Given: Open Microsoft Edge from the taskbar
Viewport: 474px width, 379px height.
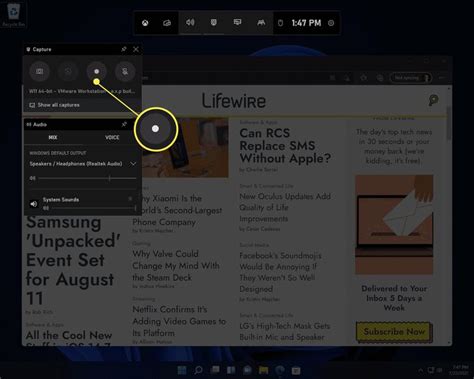Looking at the screenshot, I should point(280,370).
